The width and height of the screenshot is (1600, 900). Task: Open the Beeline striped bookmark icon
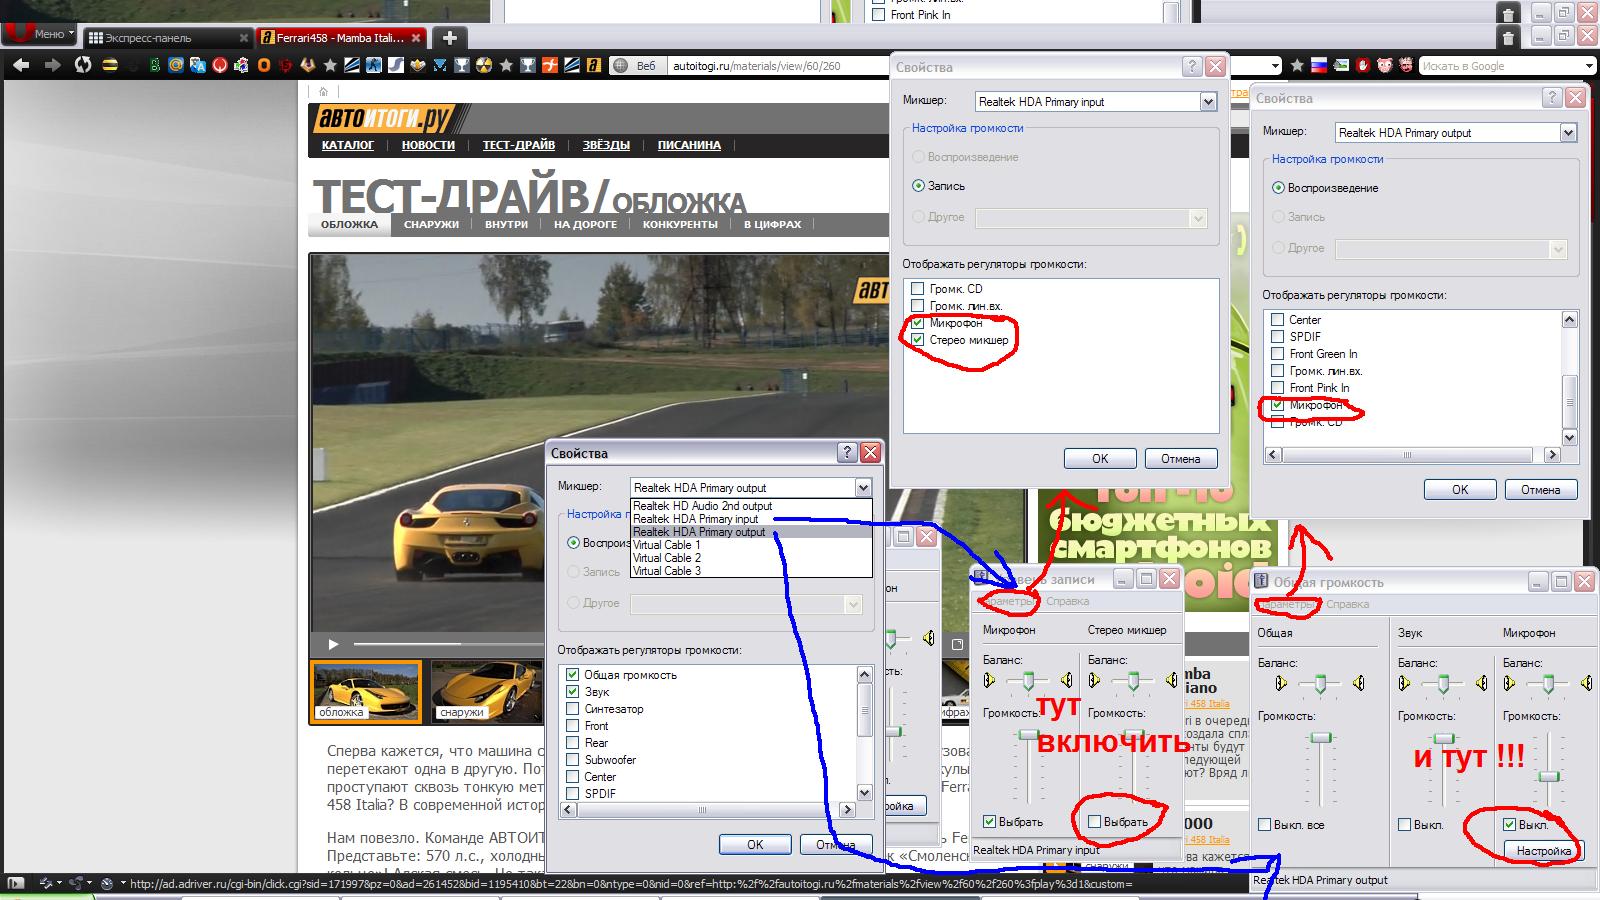[110, 65]
